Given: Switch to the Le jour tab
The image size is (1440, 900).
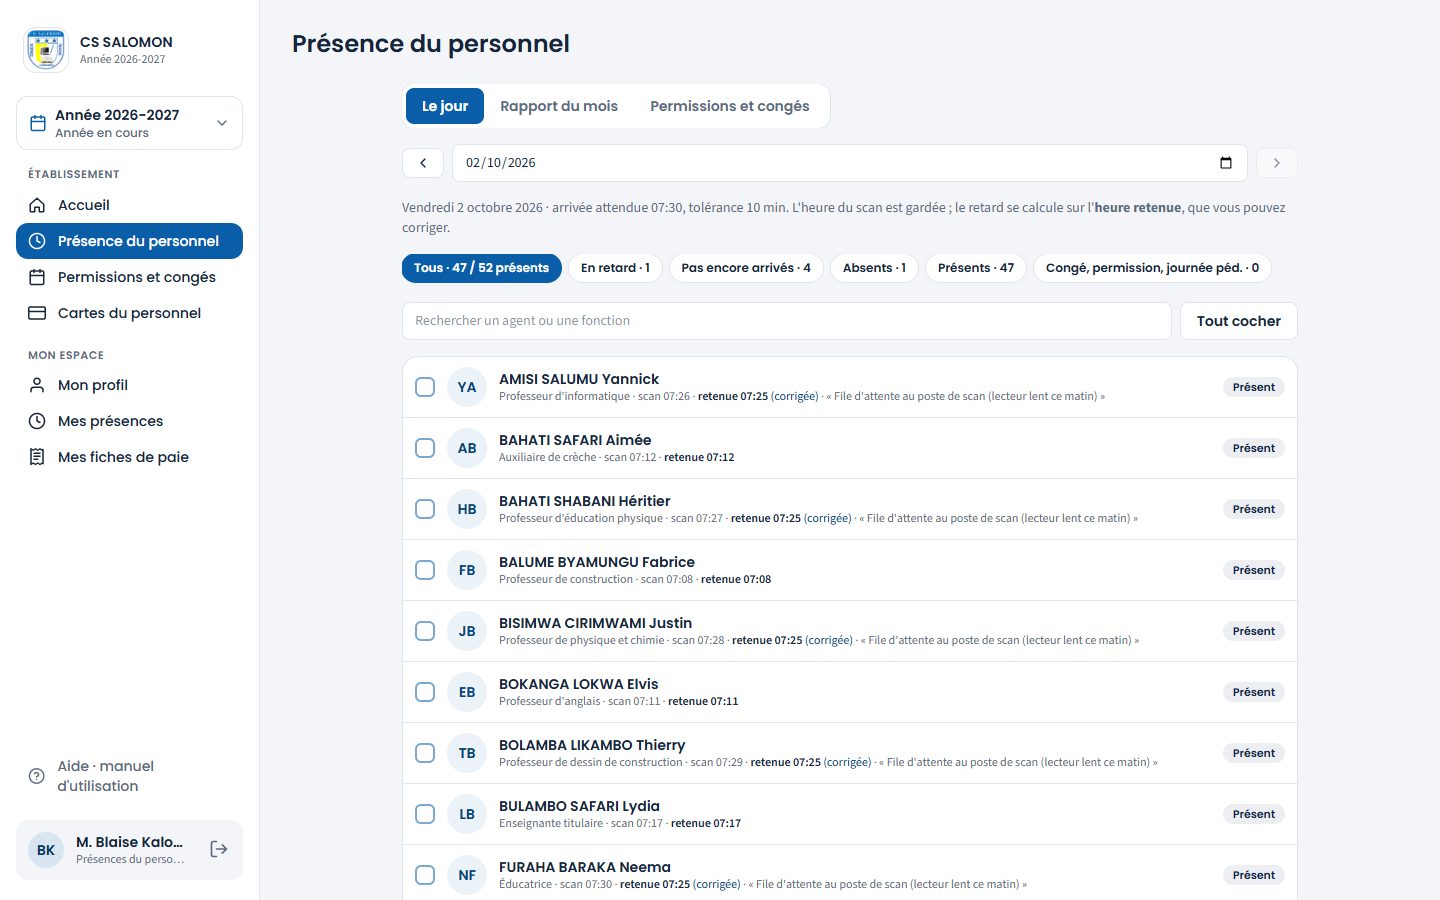Looking at the screenshot, I should (x=445, y=106).
